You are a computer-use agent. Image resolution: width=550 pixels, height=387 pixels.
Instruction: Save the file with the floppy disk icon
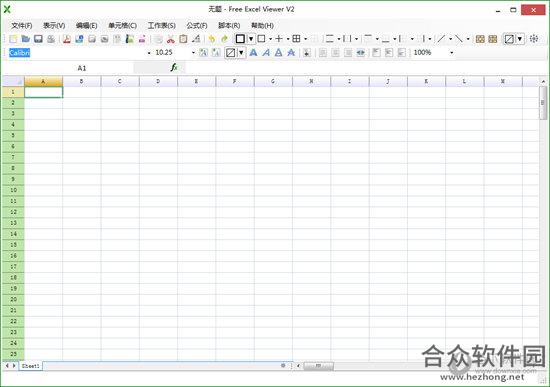point(38,39)
